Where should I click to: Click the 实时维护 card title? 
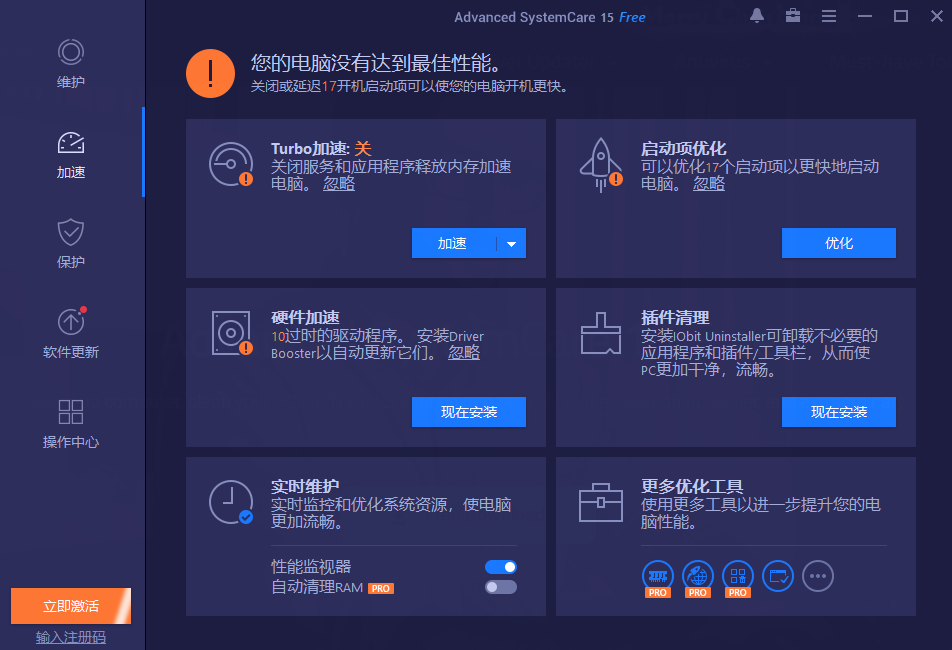[x=305, y=486]
